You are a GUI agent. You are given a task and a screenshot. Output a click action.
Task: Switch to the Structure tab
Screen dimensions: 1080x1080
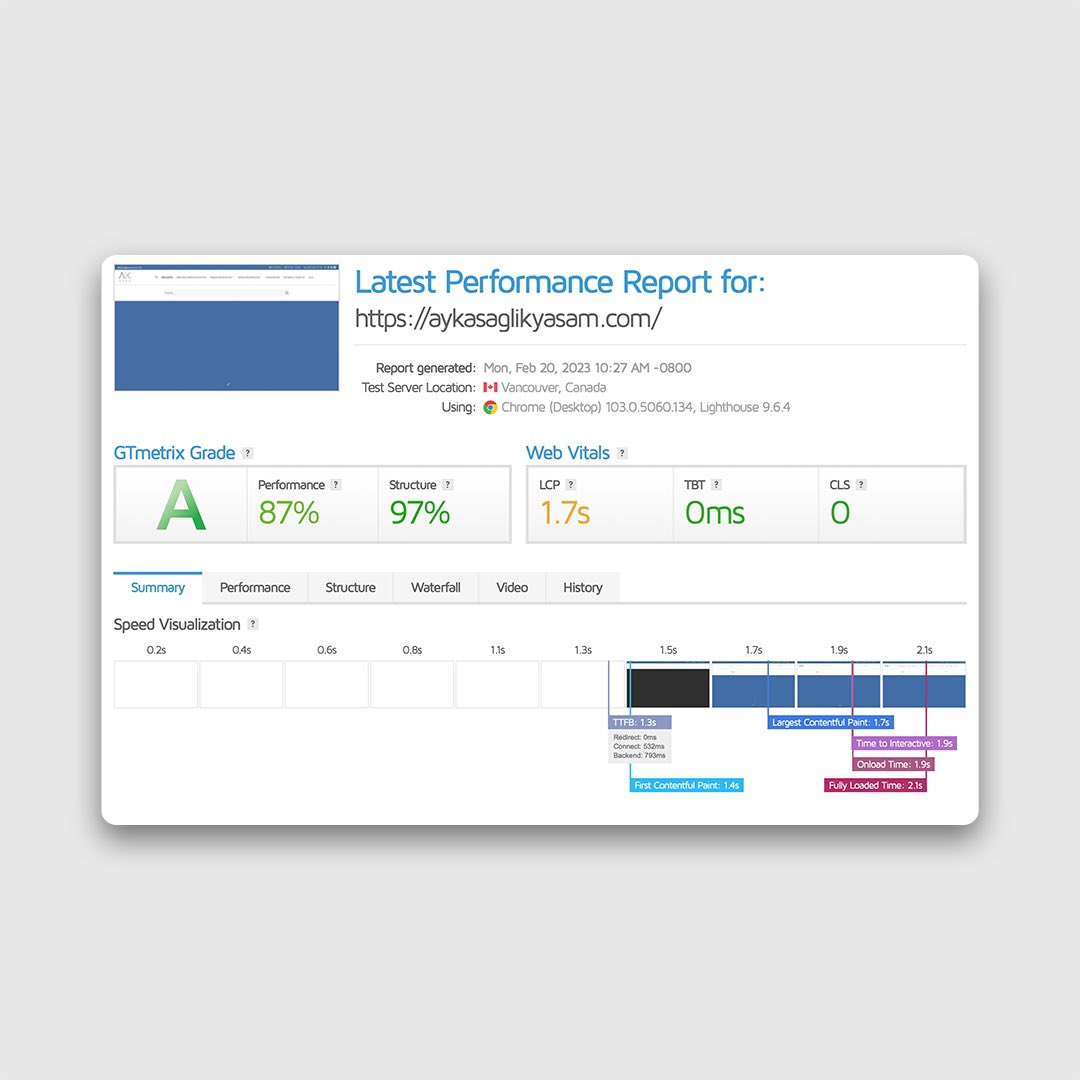pos(349,588)
